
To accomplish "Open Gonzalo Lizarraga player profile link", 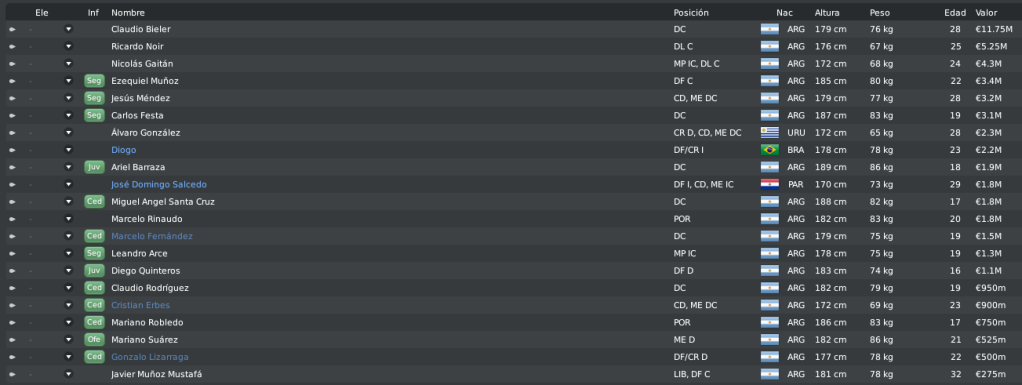I will click(150, 356).
